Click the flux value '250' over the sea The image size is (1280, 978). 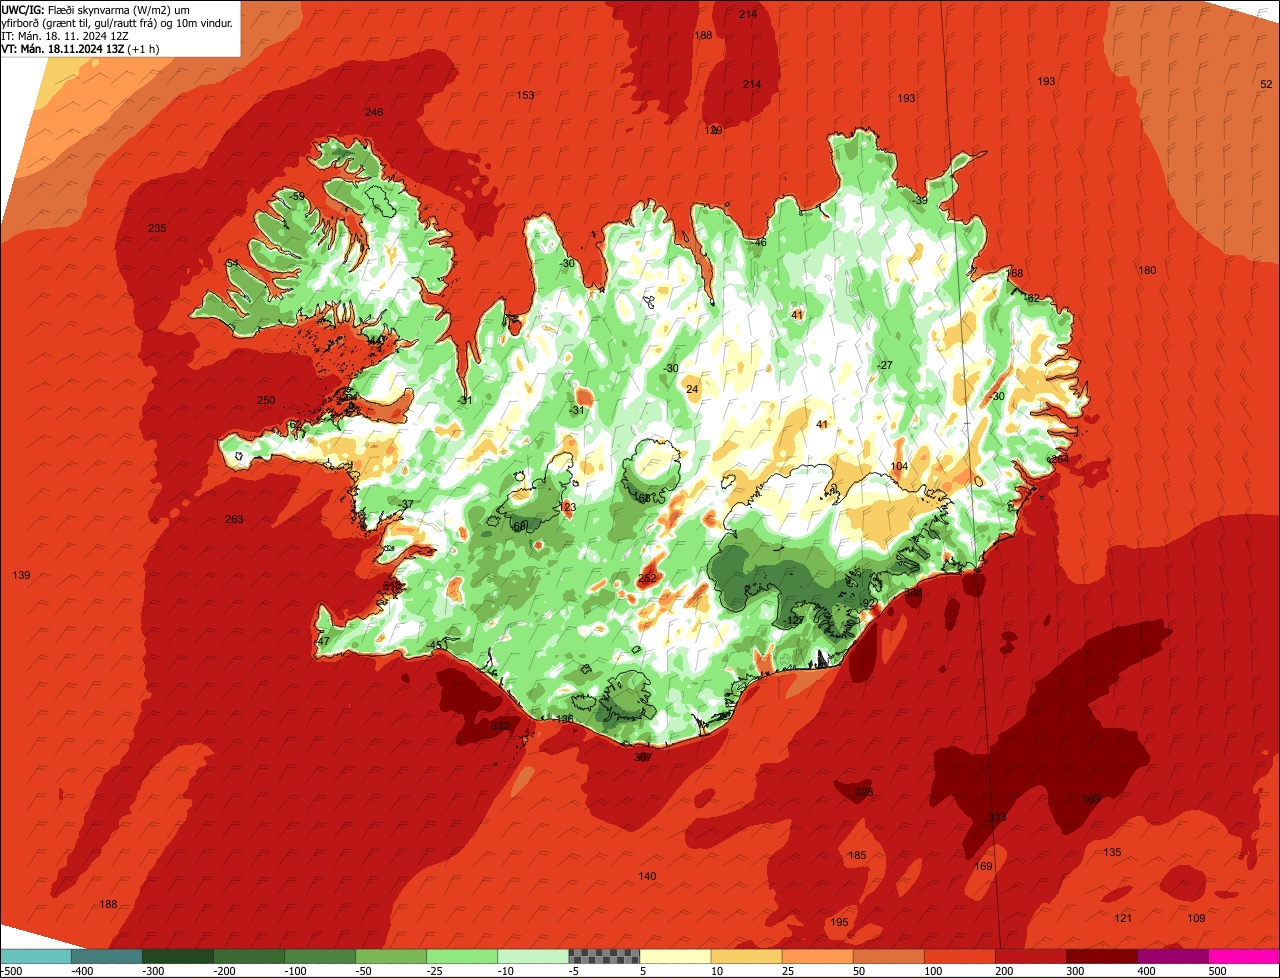pyautogui.click(x=266, y=400)
